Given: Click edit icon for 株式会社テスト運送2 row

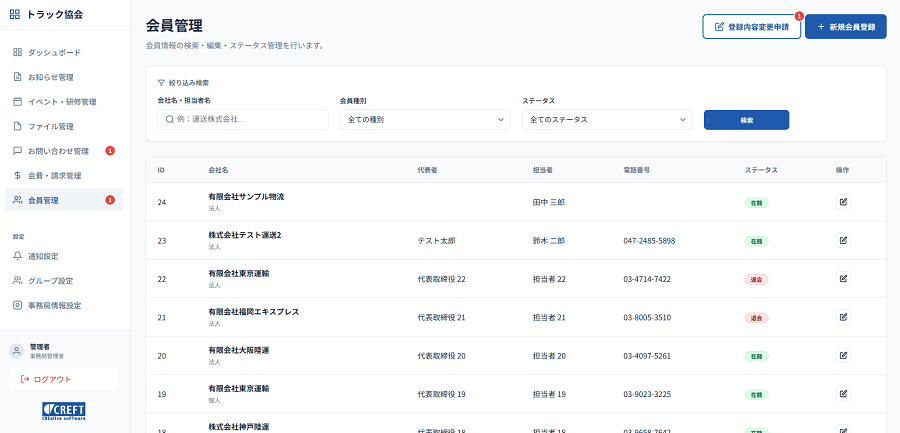Looking at the screenshot, I should (843, 240).
